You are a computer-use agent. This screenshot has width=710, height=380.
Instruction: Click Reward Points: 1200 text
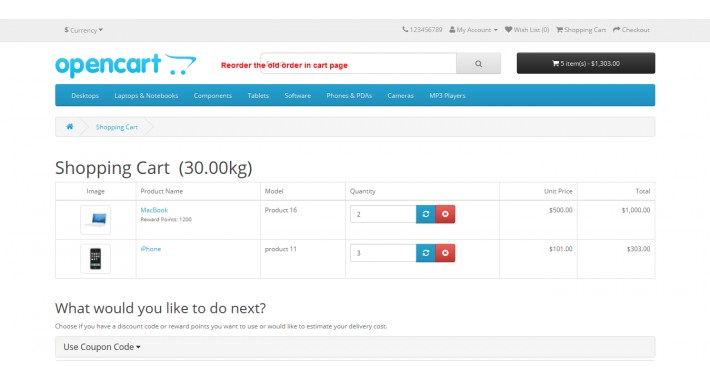pos(166,220)
